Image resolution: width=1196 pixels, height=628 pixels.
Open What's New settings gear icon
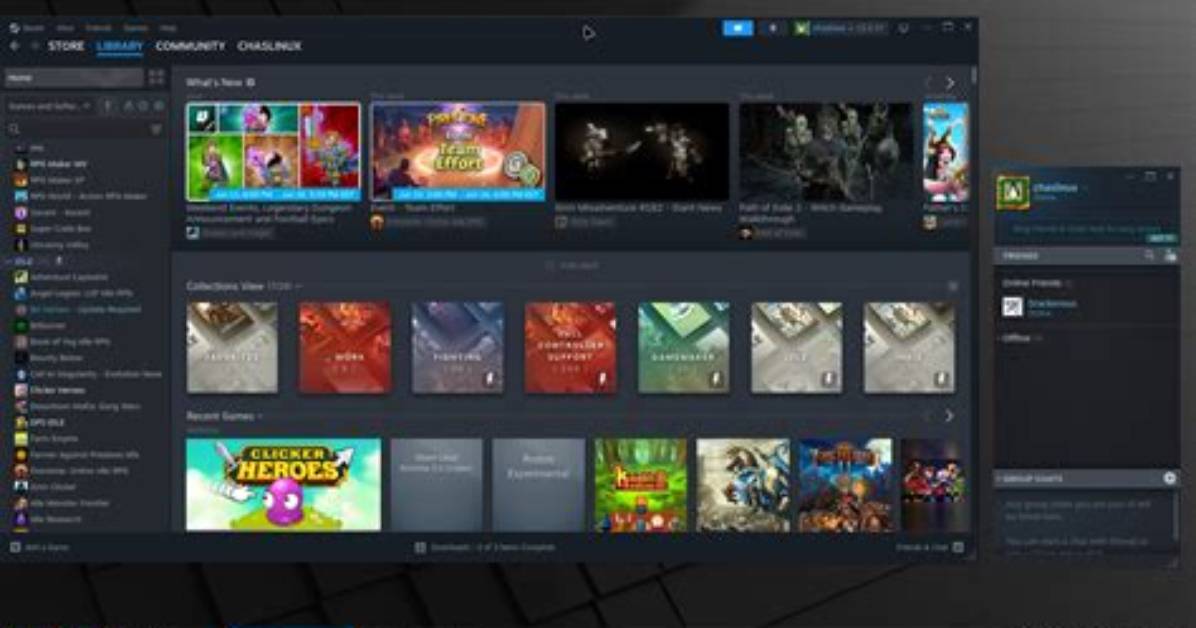point(250,82)
